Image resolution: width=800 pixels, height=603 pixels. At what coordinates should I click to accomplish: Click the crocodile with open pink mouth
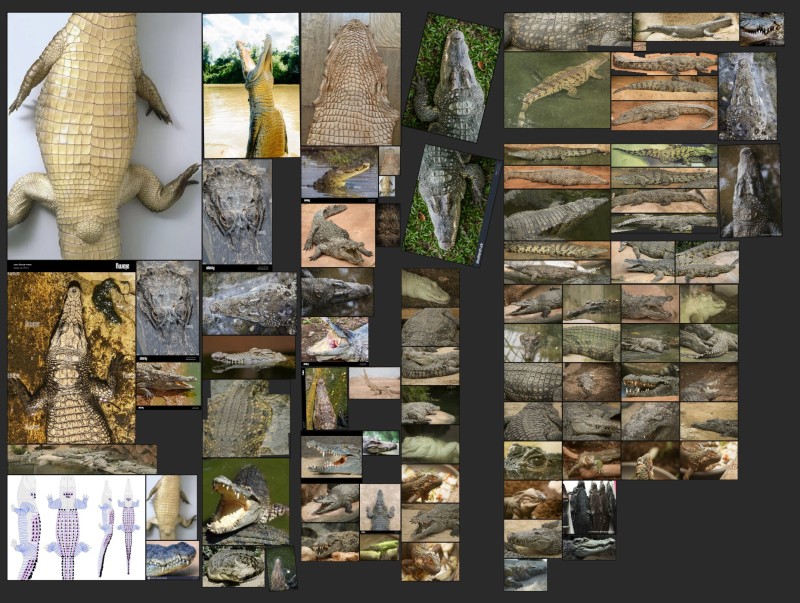pyautogui.click(x=335, y=340)
